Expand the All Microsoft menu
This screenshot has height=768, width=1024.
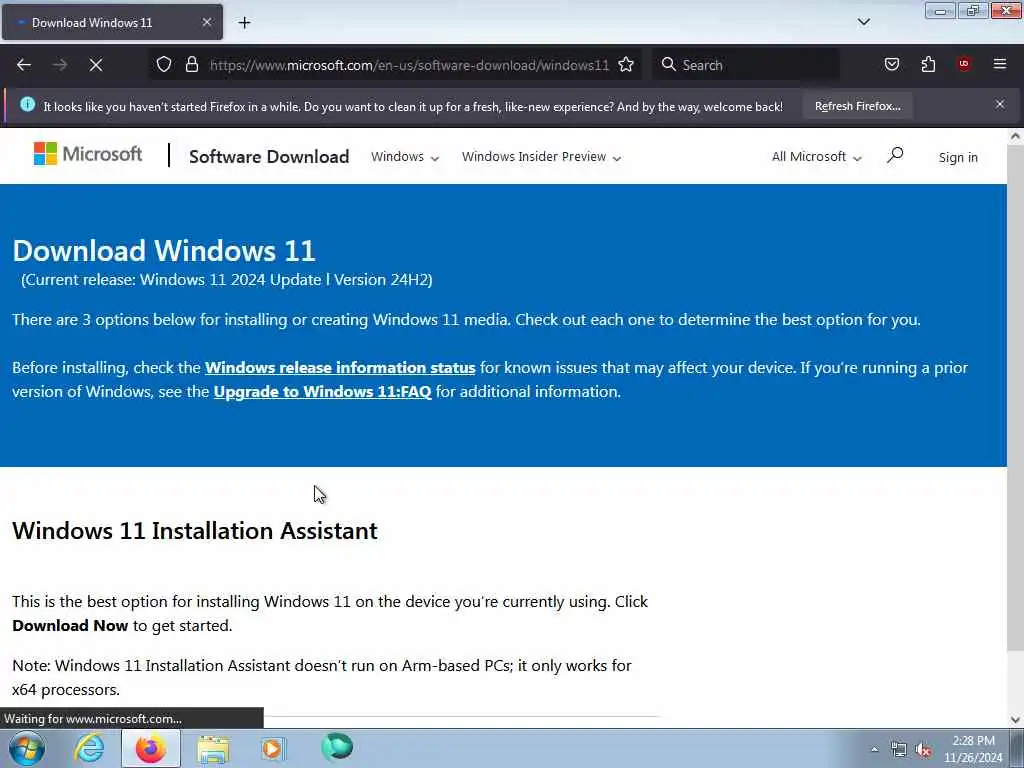tap(816, 157)
